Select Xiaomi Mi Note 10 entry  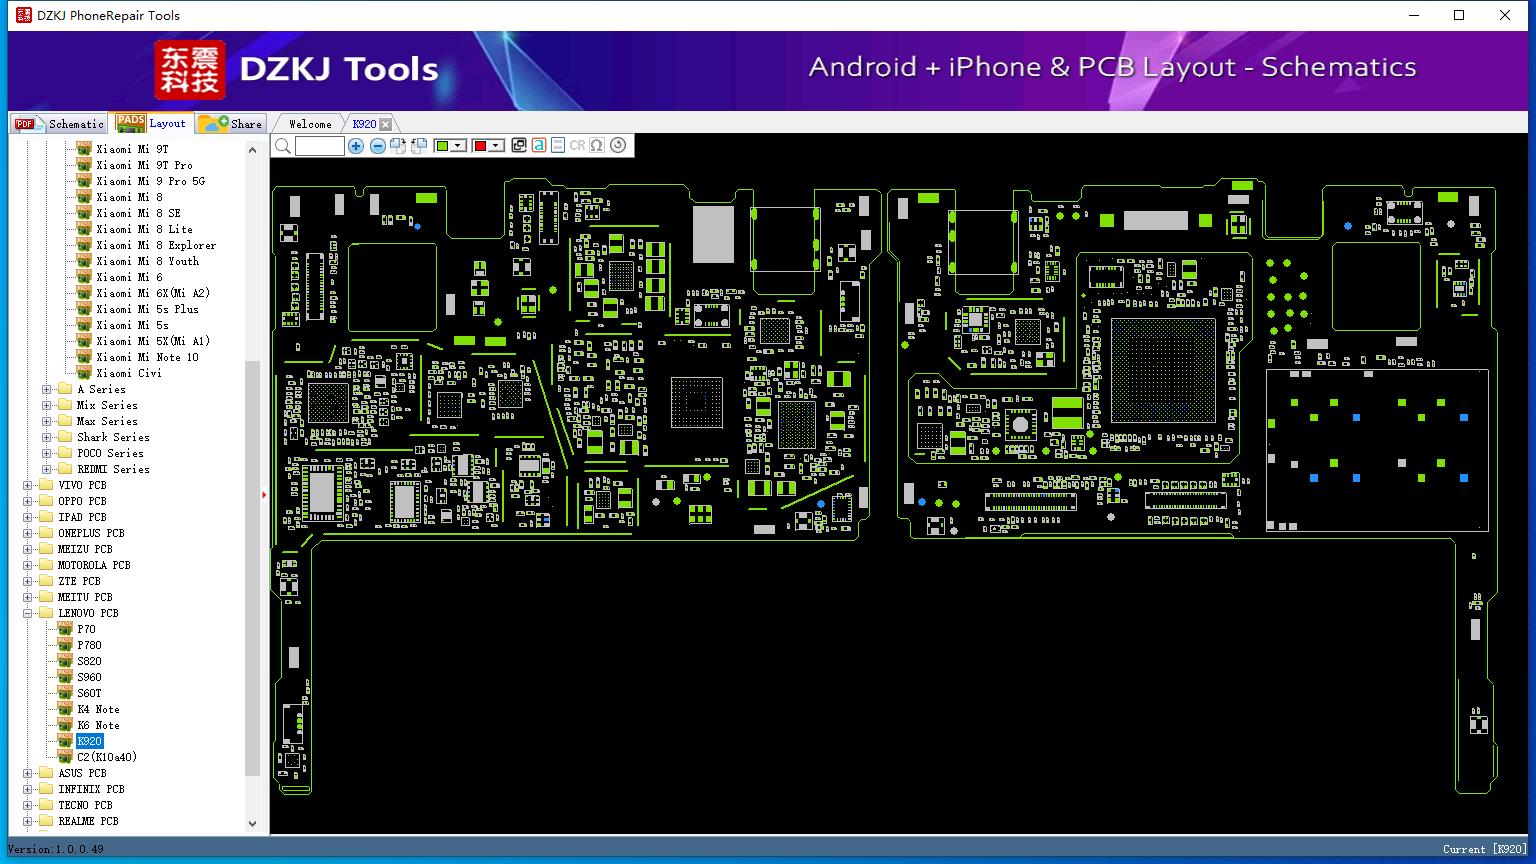[x=147, y=357]
